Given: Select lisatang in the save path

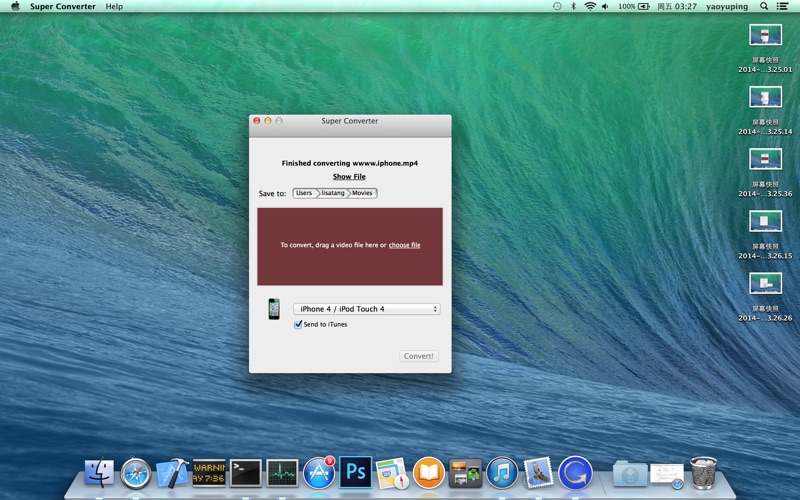Looking at the screenshot, I should [x=333, y=193].
